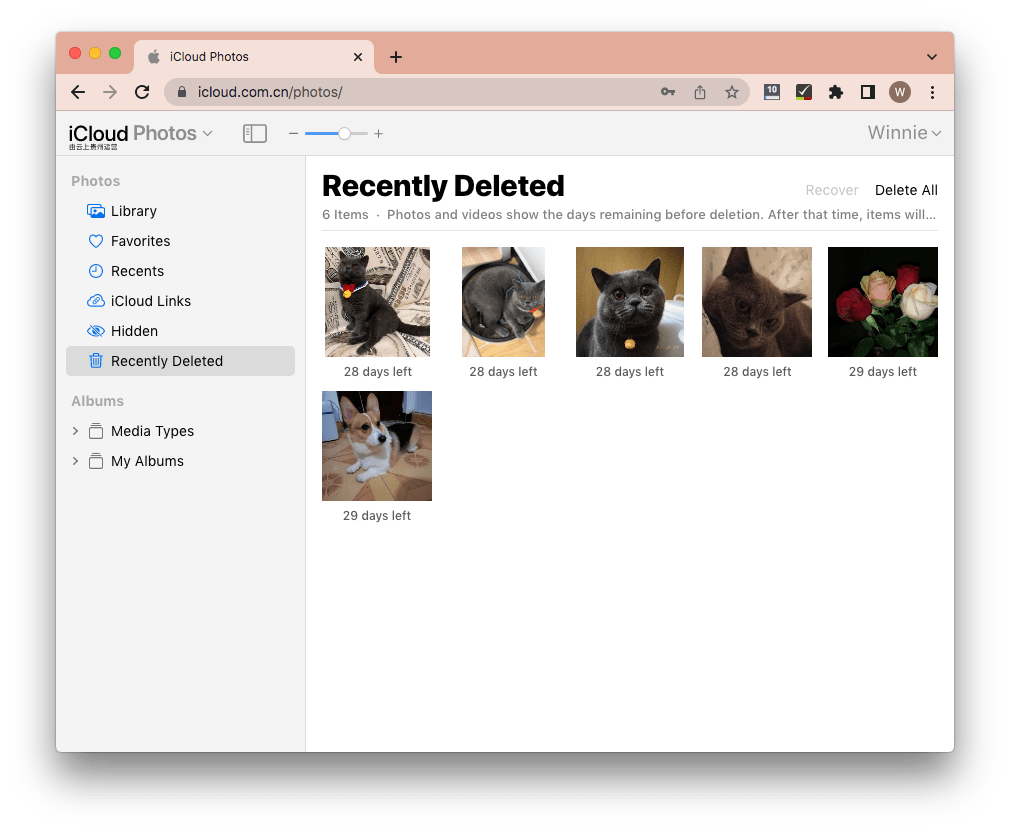1010x832 pixels.
Task: Open the iCloud Photos app switcher dropdown
Action: pyautogui.click(x=209, y=133)
